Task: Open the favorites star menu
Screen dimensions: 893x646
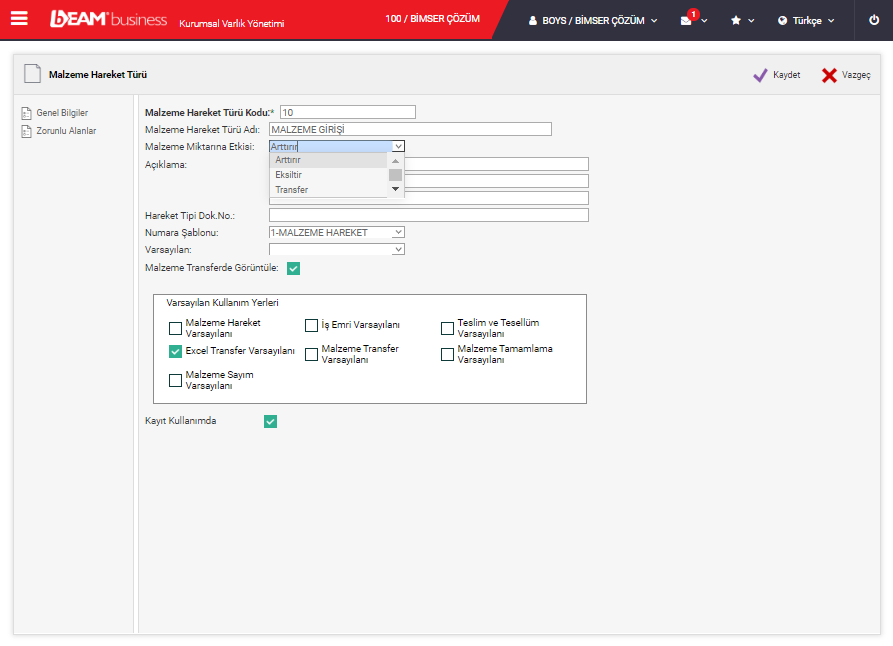Action: click(736, 20)
